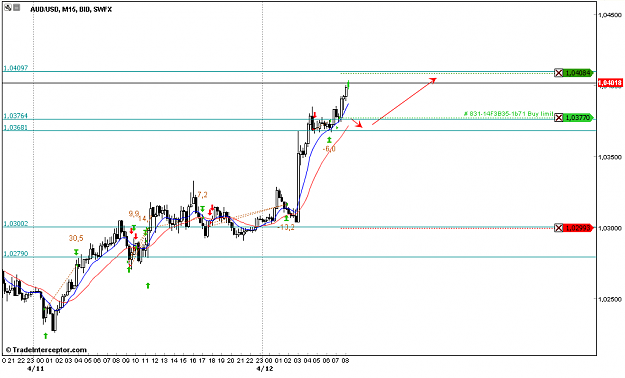Screen dimensions: 625x378
Task: Click the -10,2 pips trade result label
Action: point(286,227)
